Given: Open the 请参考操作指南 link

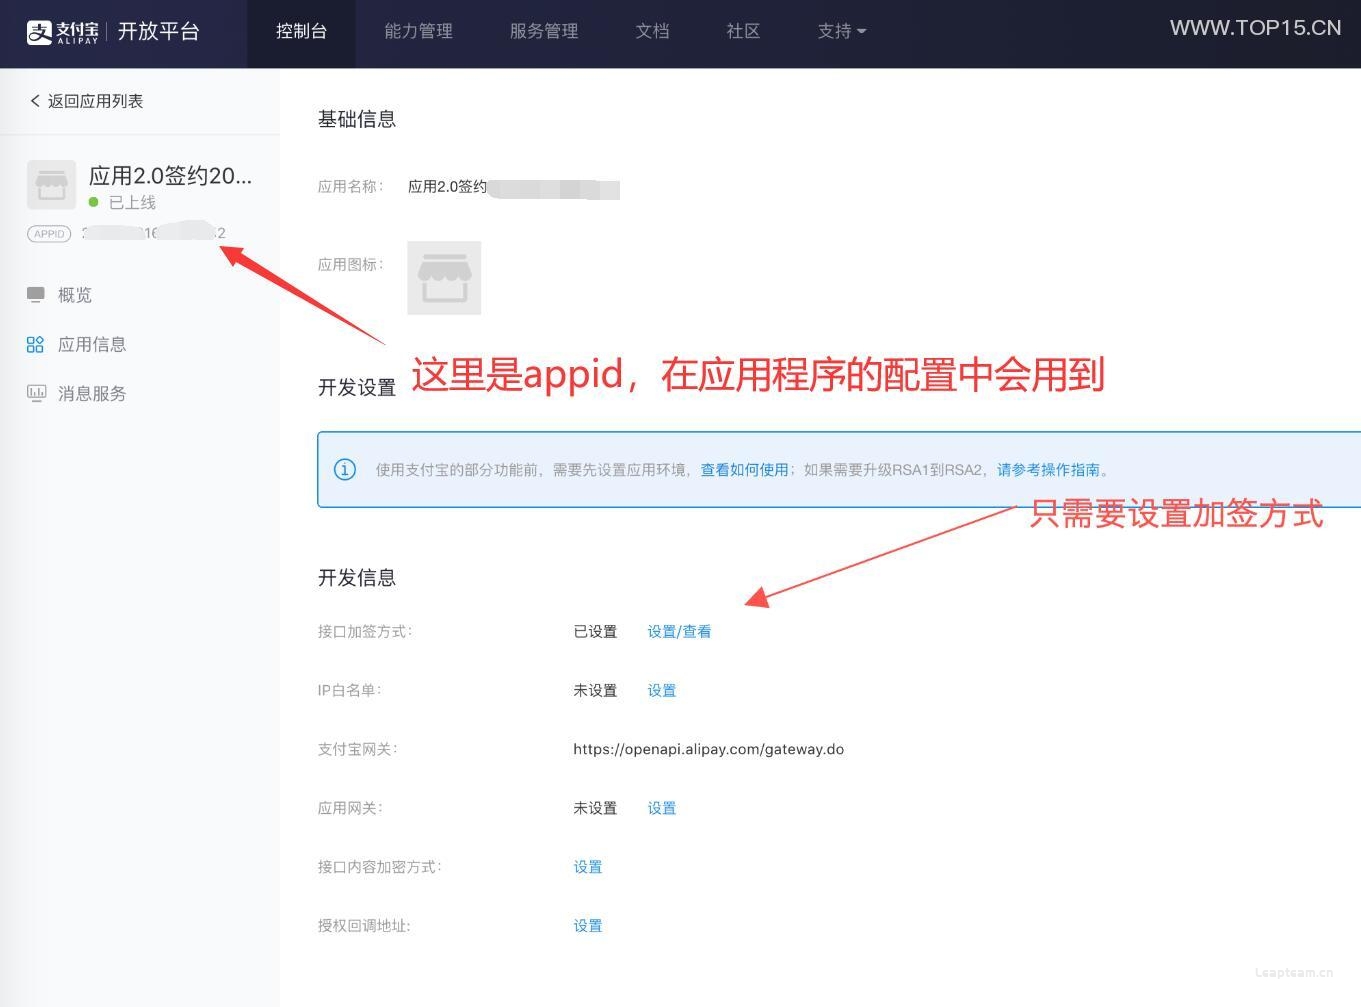Looking at the screenshot, I should click(x=1048, y=470).
